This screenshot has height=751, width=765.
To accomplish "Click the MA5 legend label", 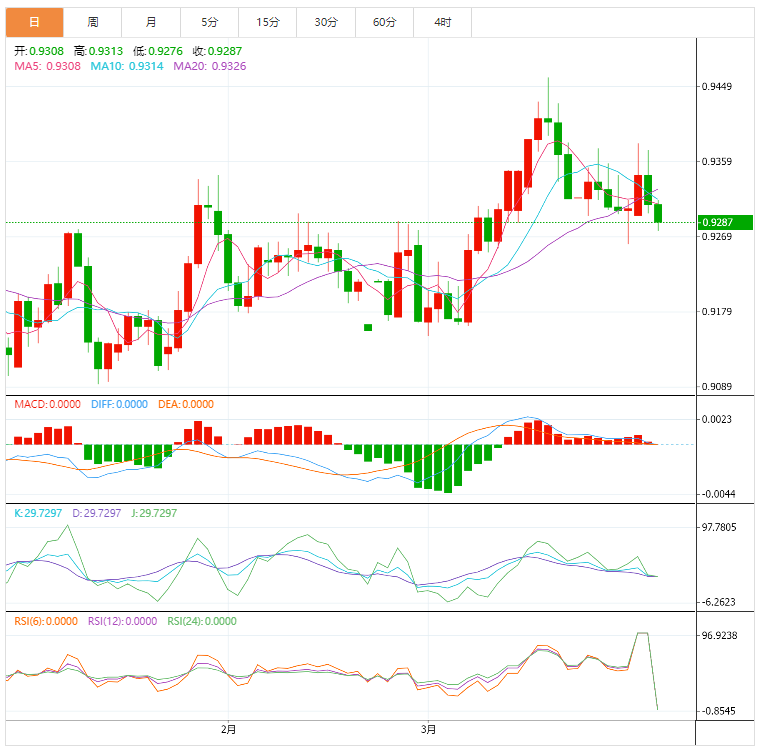I will 46,66.
